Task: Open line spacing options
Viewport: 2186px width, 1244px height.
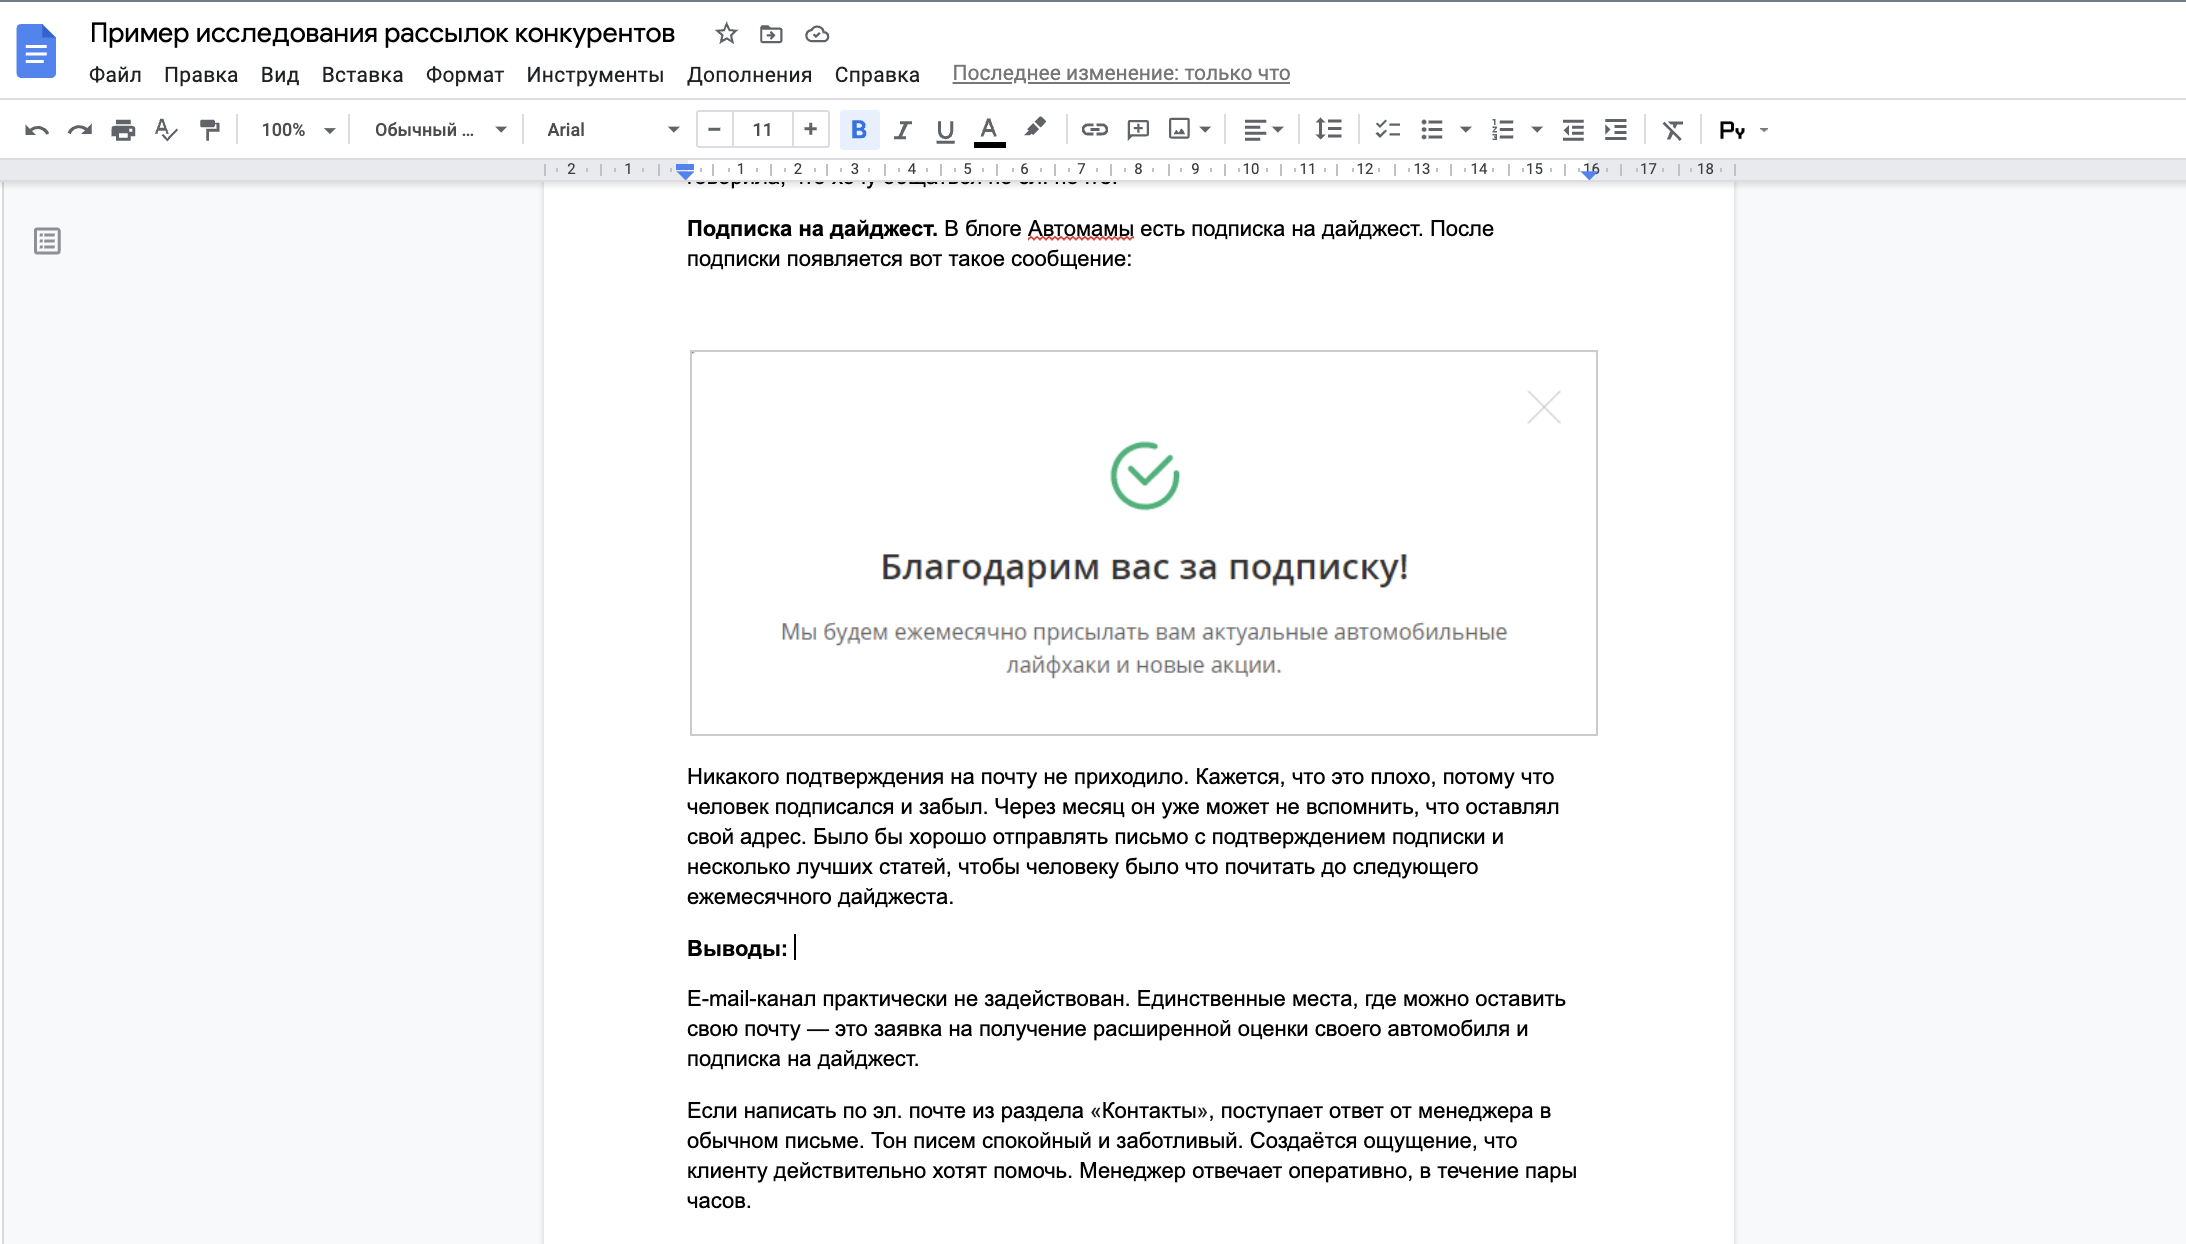Action: (x=1328, y=130)
